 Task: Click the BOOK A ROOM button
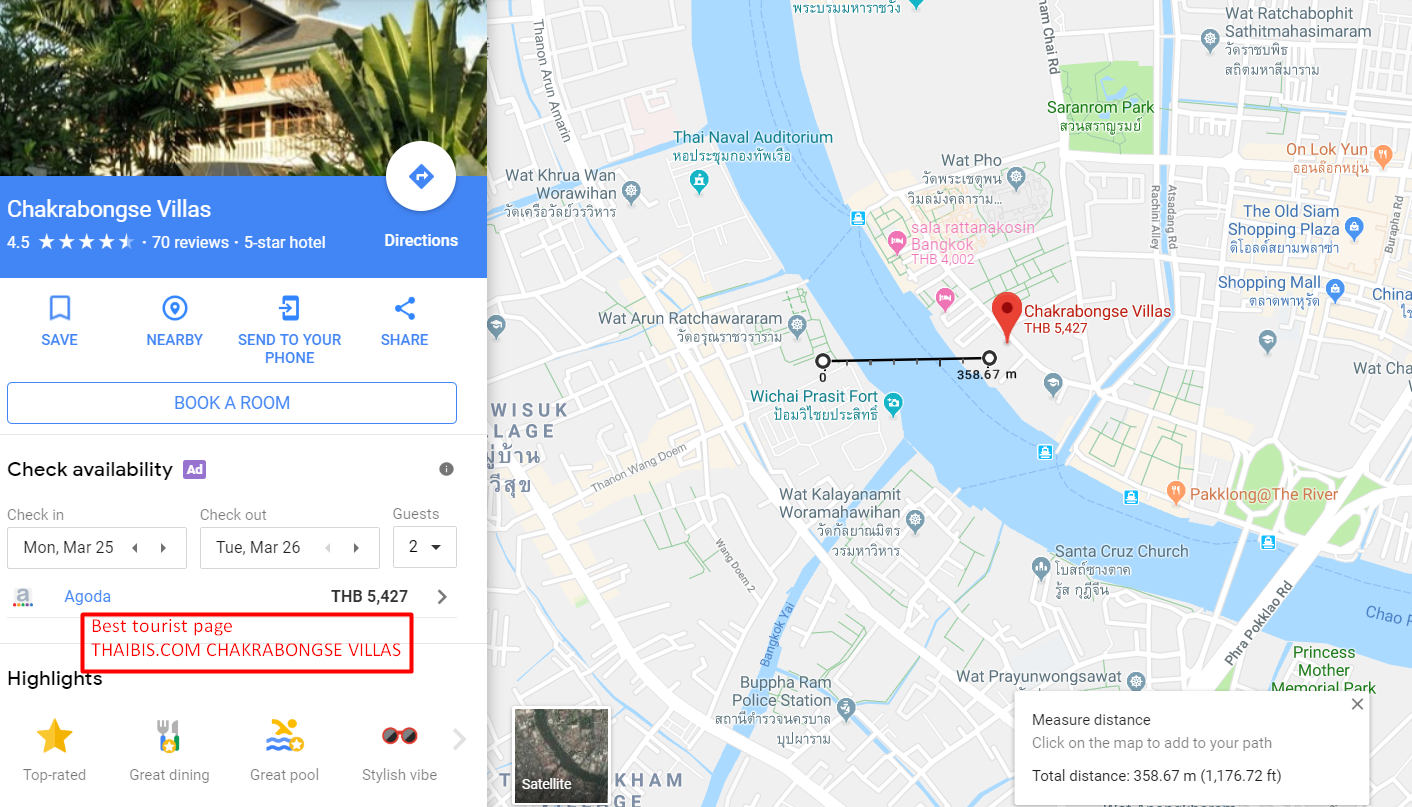coord(232,403)
